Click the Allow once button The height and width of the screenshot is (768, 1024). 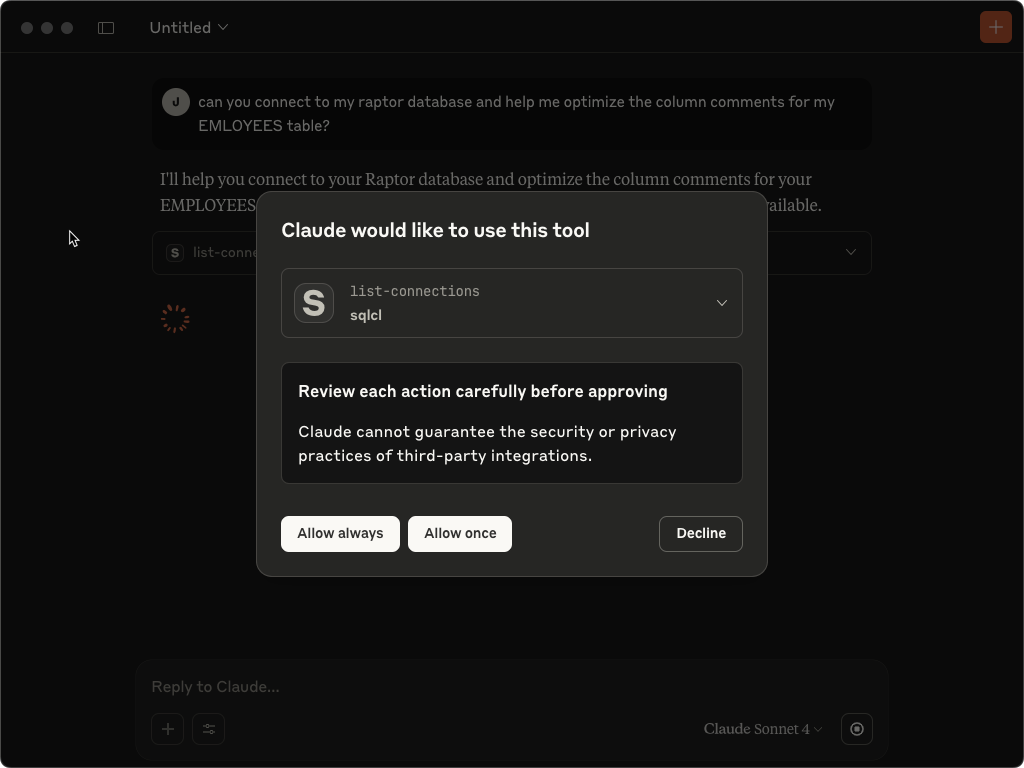pyautogui.click(x=460, y=534)
